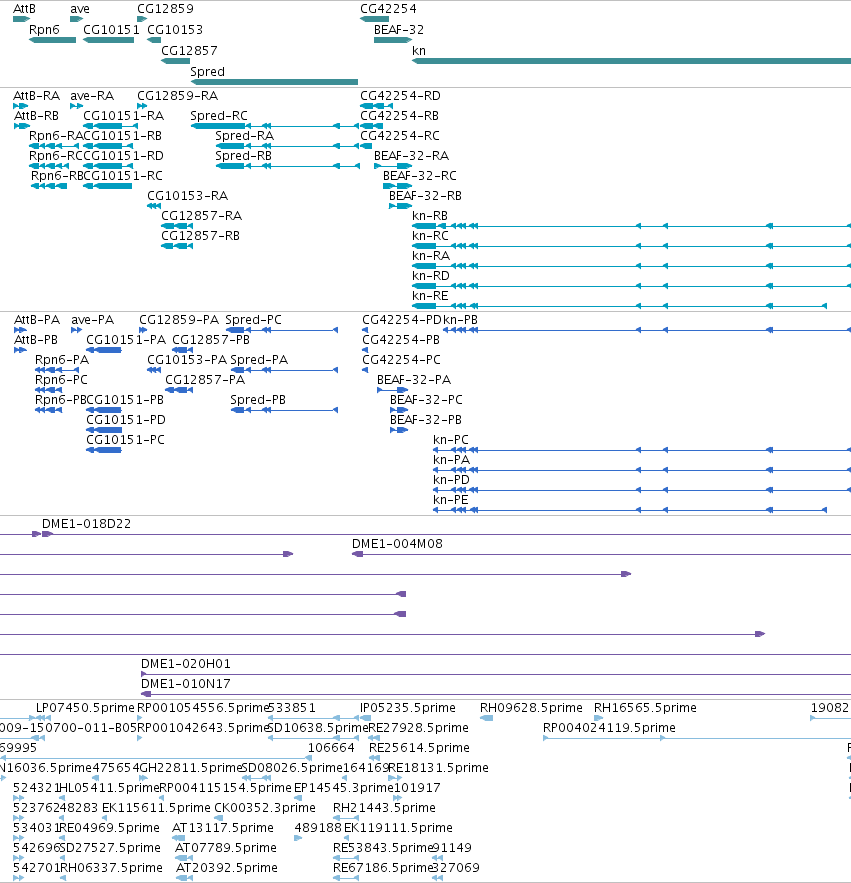
Task: Click EST RE27928.5prime
Action: coord(374,738)
